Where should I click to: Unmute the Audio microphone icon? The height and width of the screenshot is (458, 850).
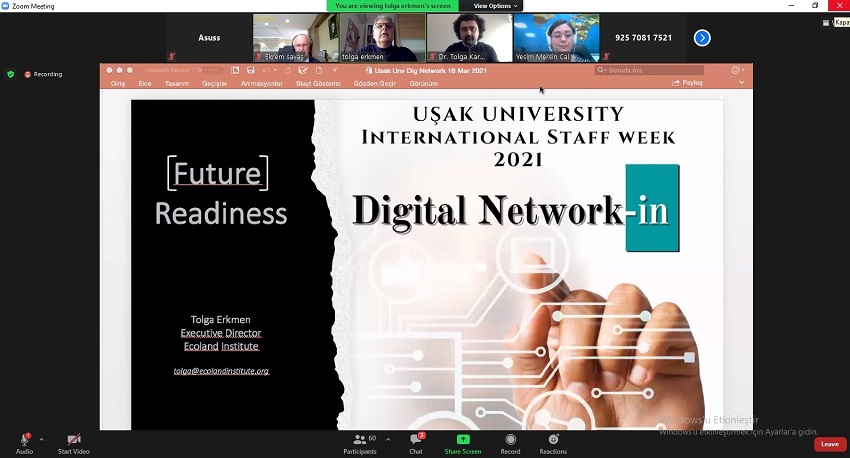[23, 440]
